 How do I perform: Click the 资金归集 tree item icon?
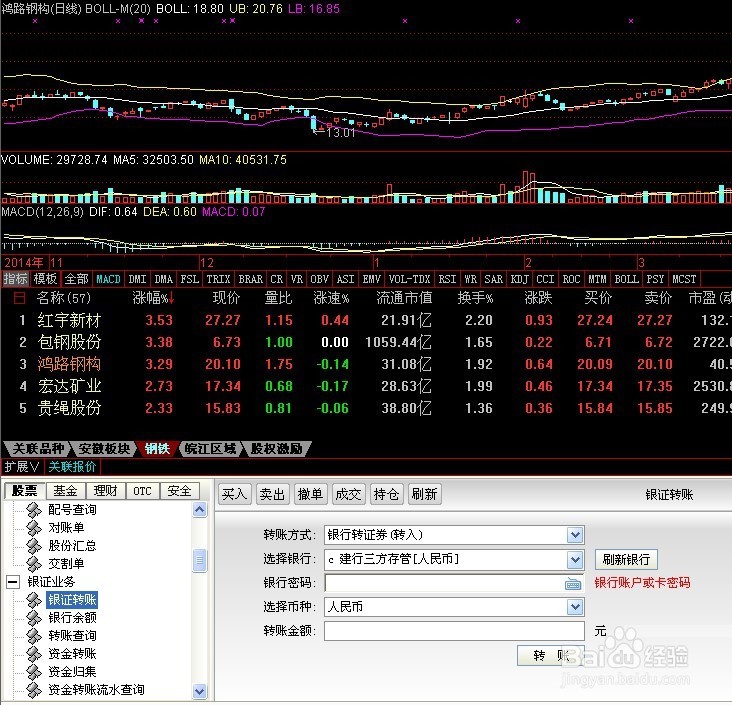[34, 672]
